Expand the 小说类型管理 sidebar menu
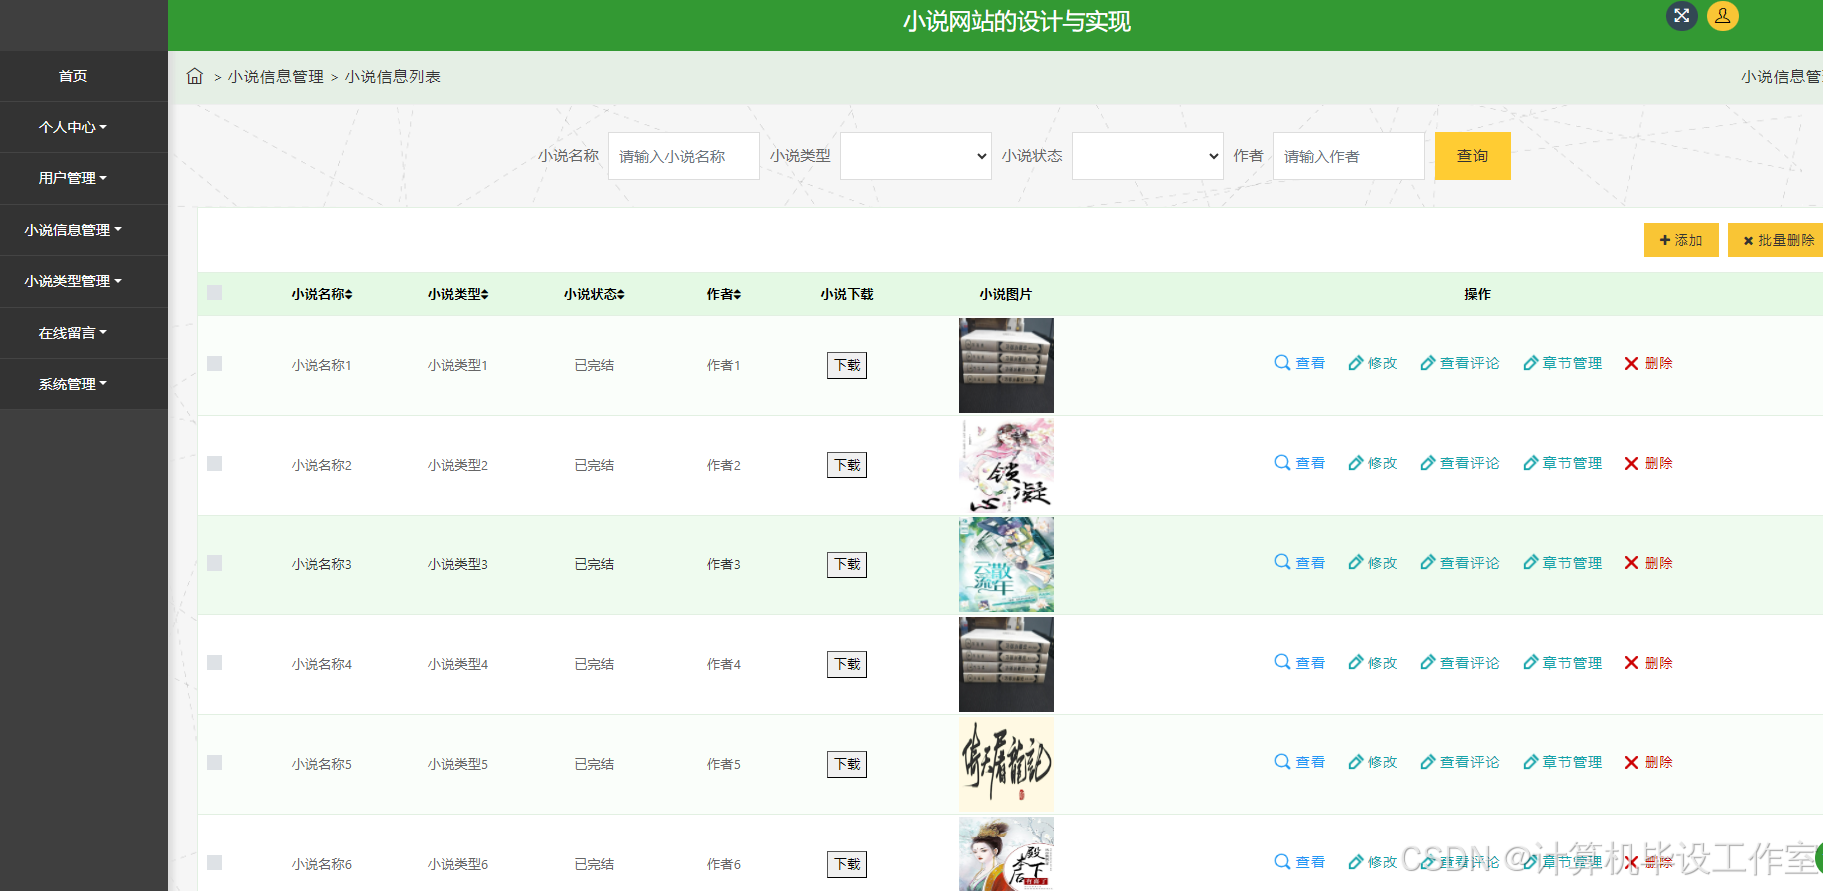 [x=73, y=281]
